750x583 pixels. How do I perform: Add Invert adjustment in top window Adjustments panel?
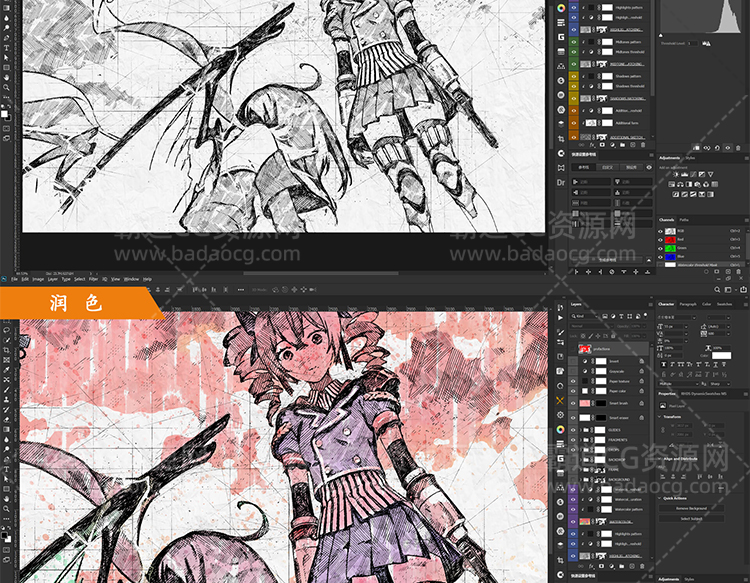pos(676,194)
